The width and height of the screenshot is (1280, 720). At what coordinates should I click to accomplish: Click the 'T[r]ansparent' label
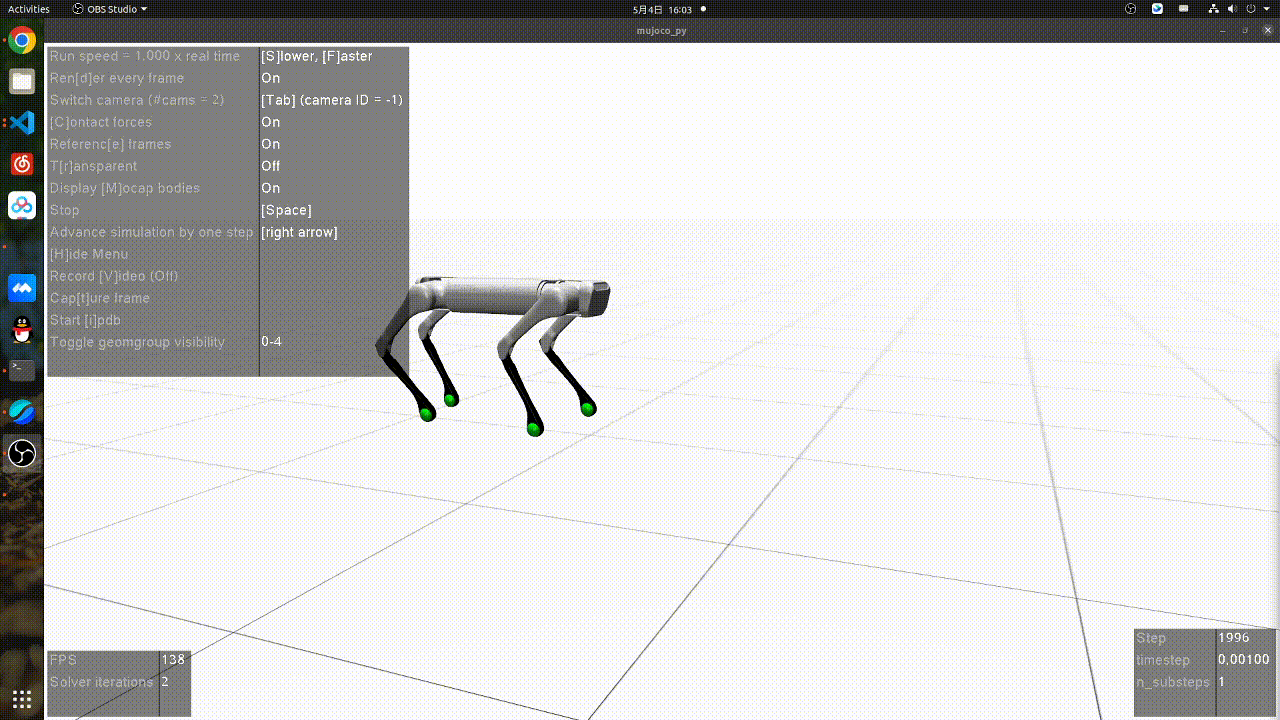point(93,166)
